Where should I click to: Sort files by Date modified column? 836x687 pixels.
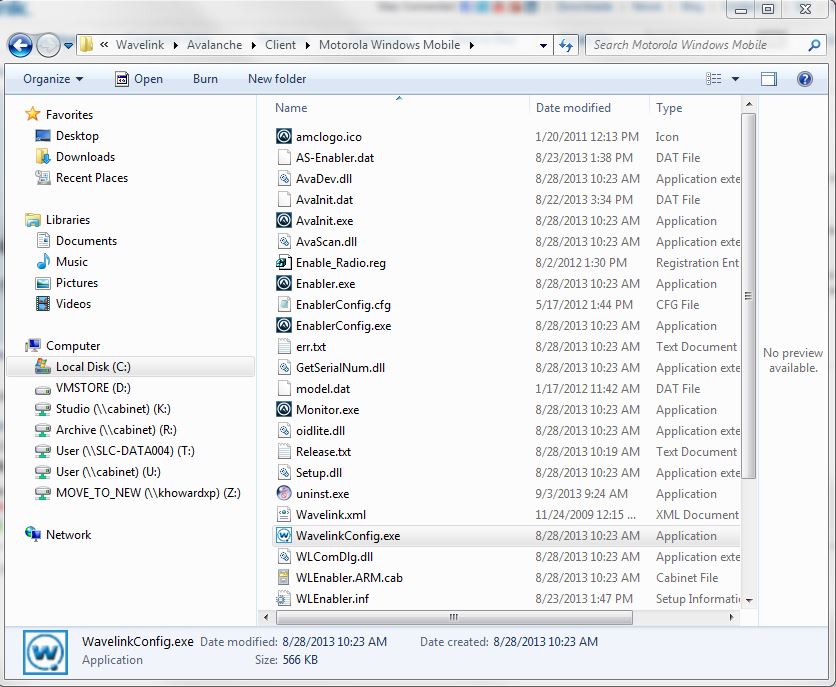point(573,108)
